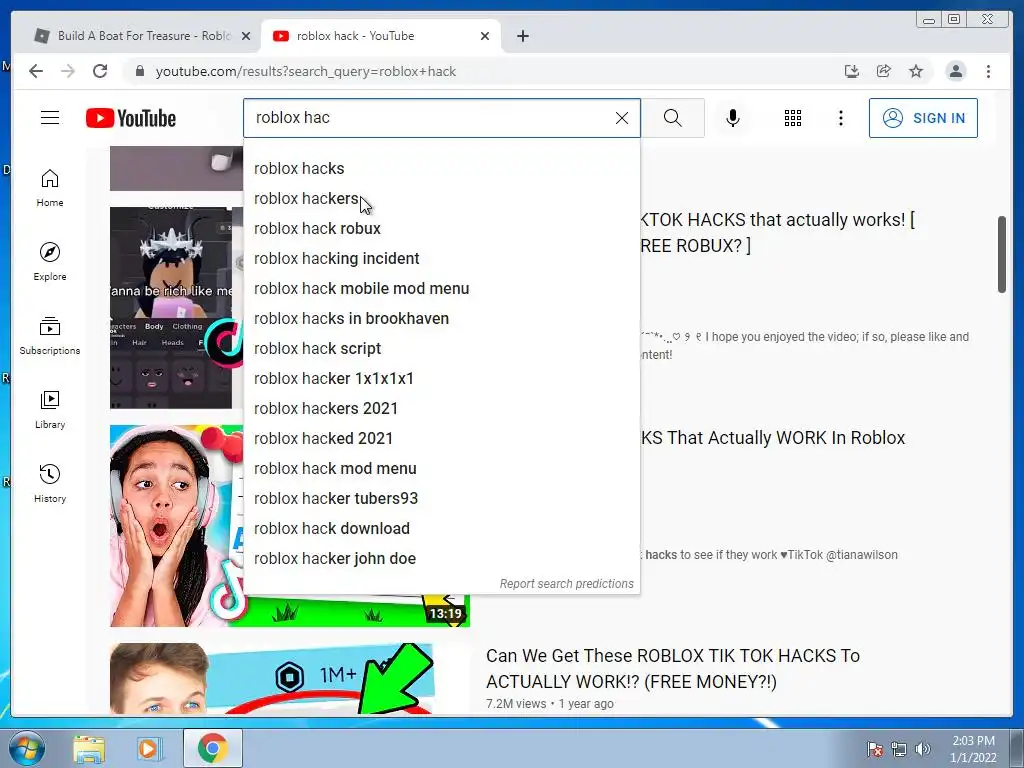1024x768 pixels.
Task: Click Report search predictions link
Action: pyautogui.click(x=566, y=584)
